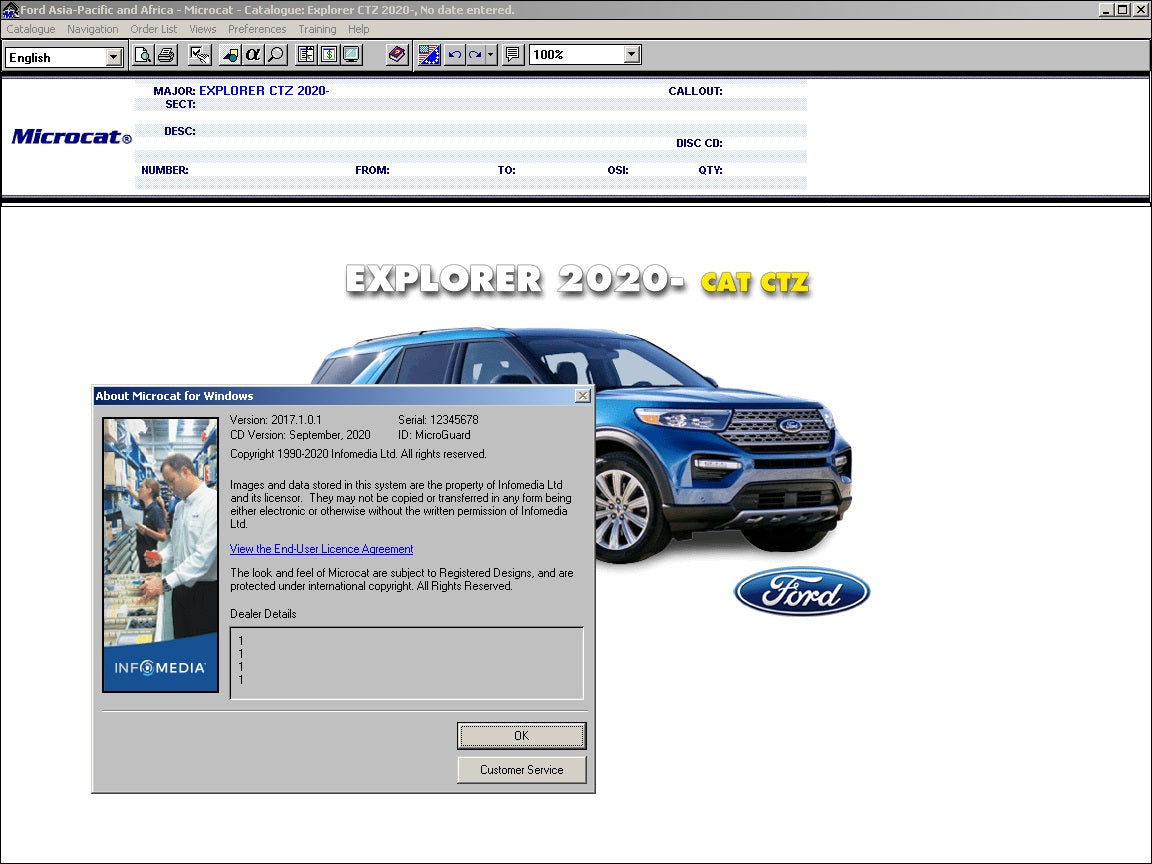This screenshot has height=864, width=1152.
Task: Click the notes annotation icon
Action: click(513, 54)
